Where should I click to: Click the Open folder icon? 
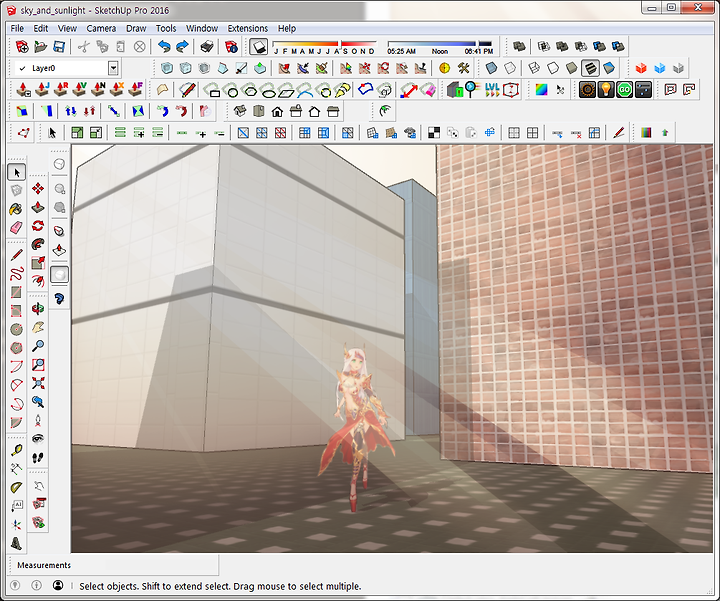[x=40, y=46]
